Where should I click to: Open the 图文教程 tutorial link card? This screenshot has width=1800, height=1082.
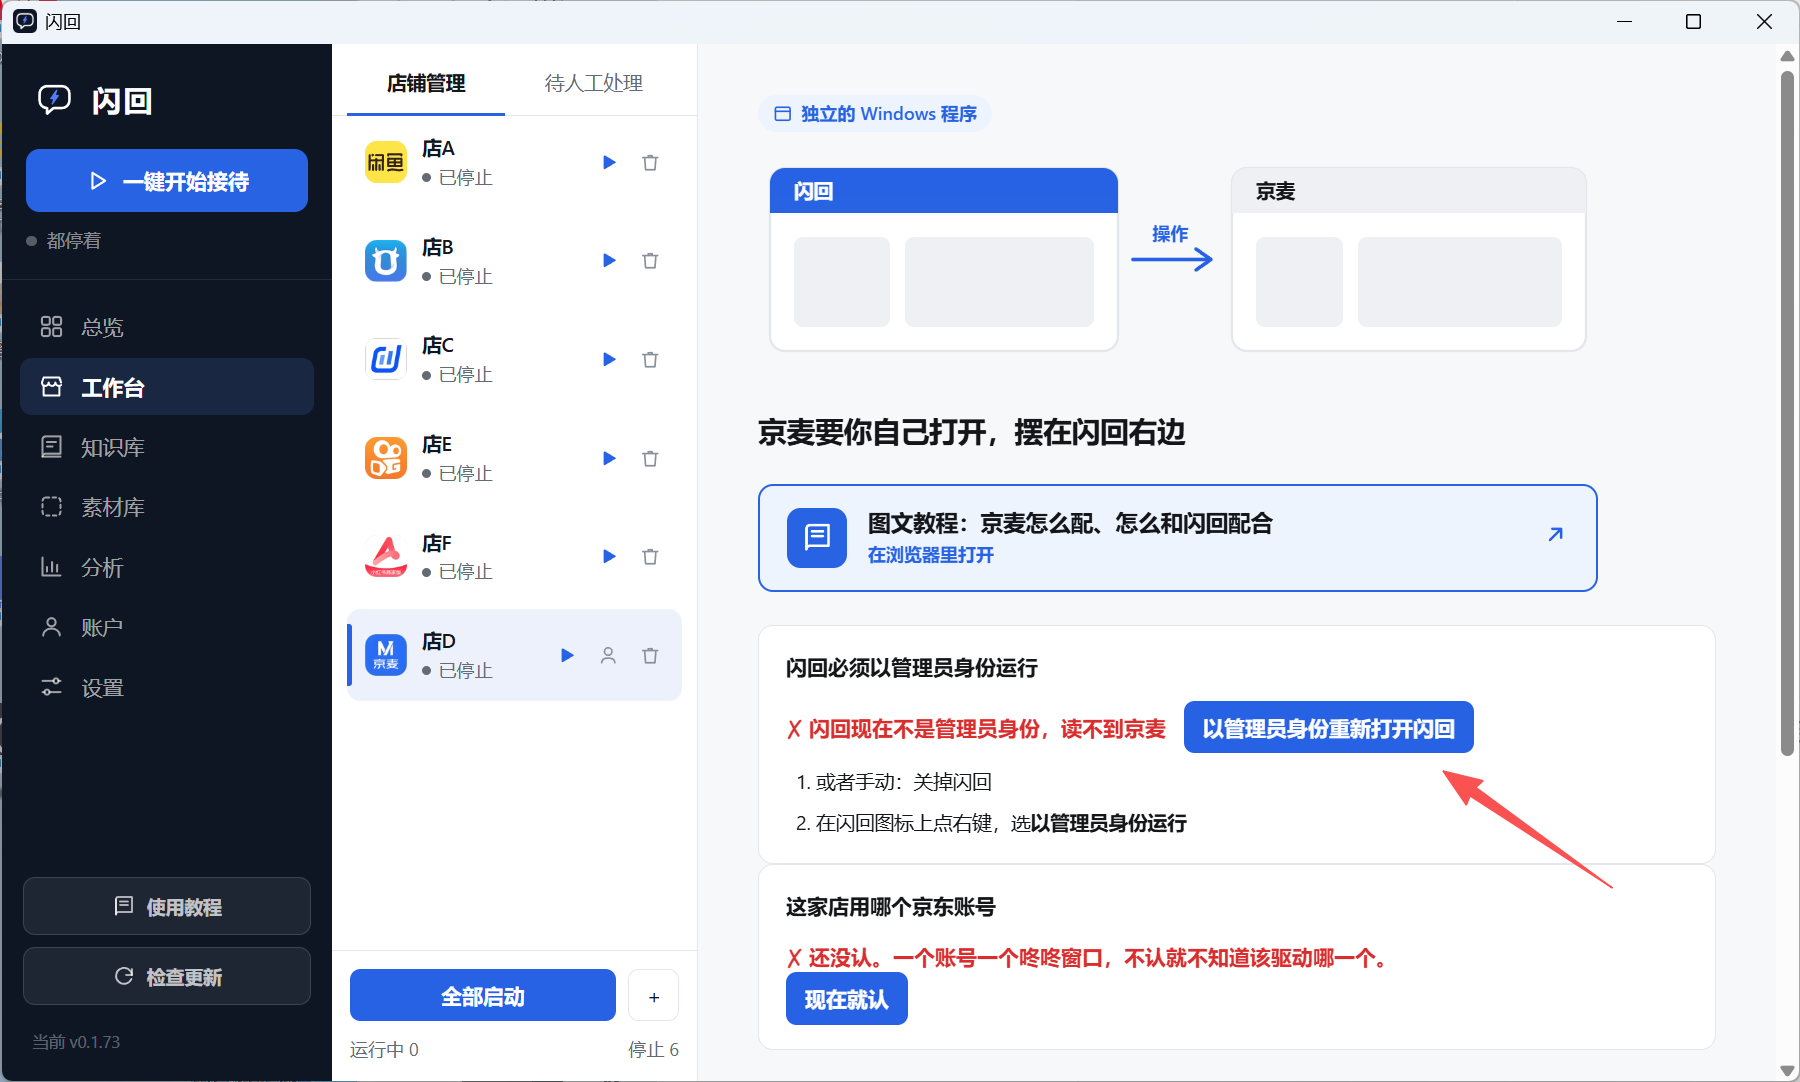tap(1177, 538)
